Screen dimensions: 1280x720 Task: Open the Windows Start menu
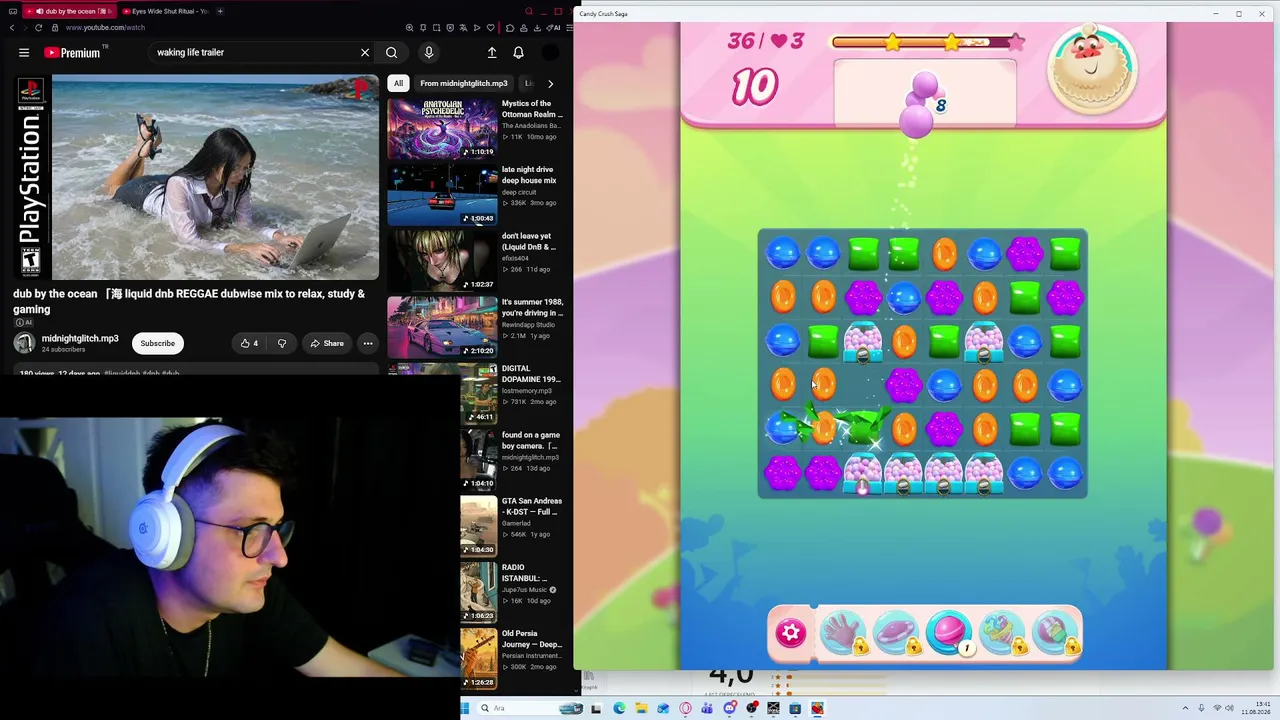click(465, 708)
